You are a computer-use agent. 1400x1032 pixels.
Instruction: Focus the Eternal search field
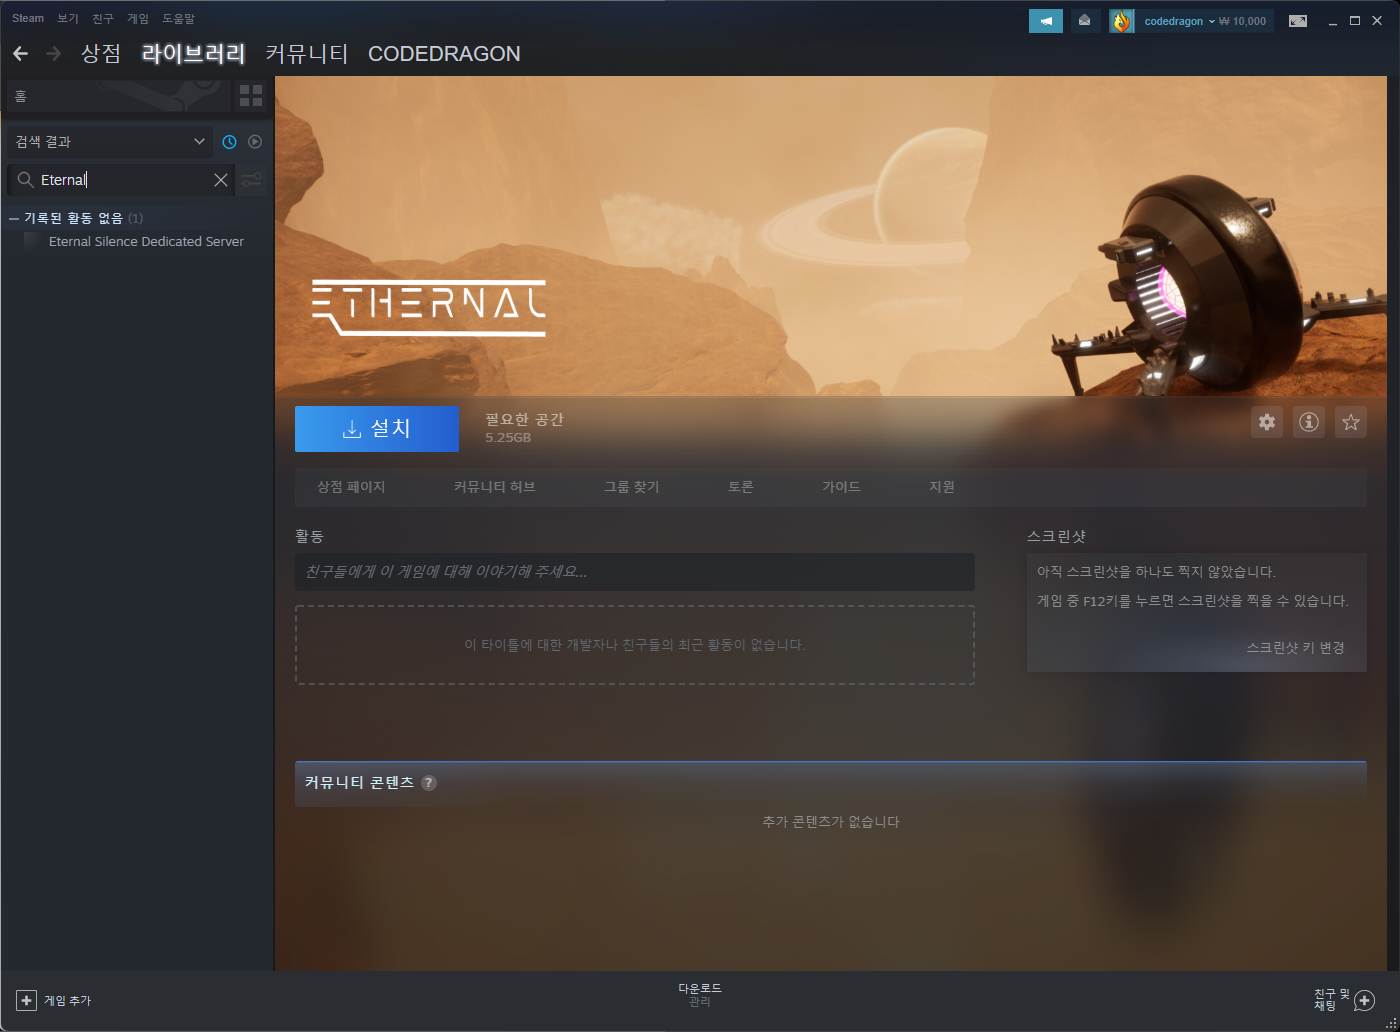(122, 180)
